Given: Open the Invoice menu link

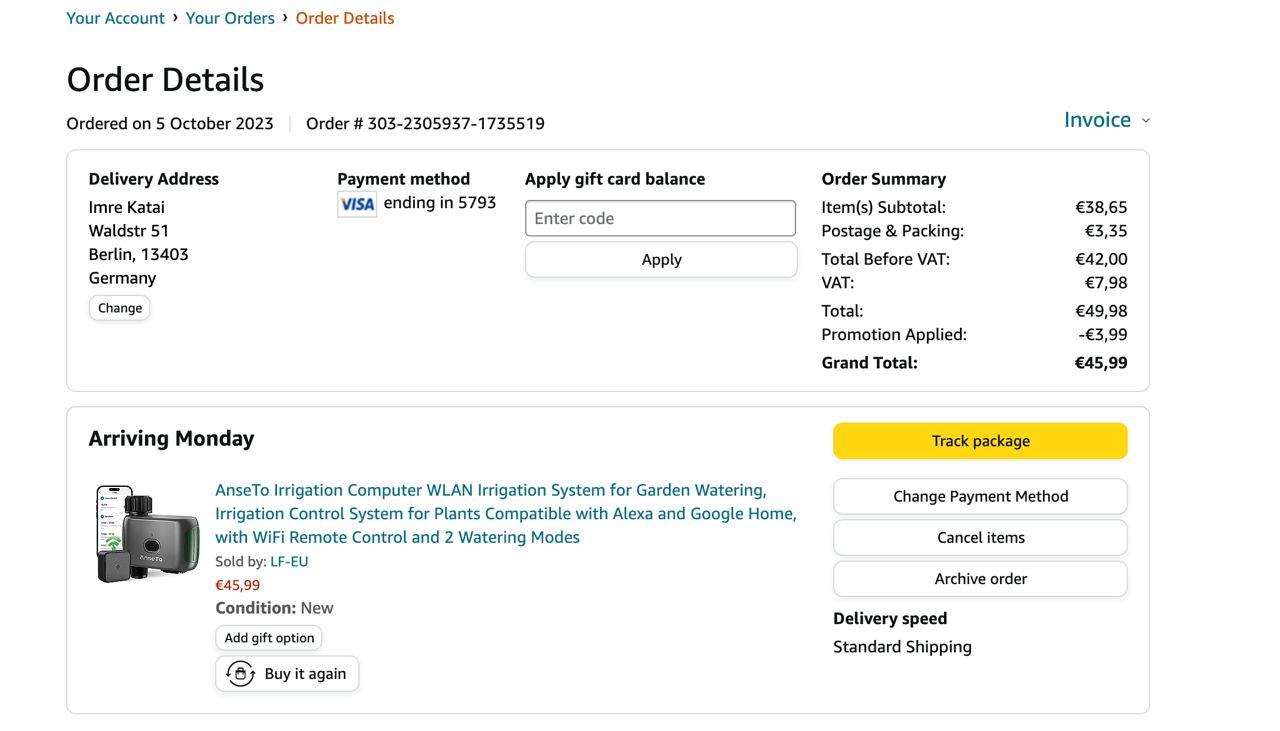Looking at the screenshot, I should (x=1097, y=120).
